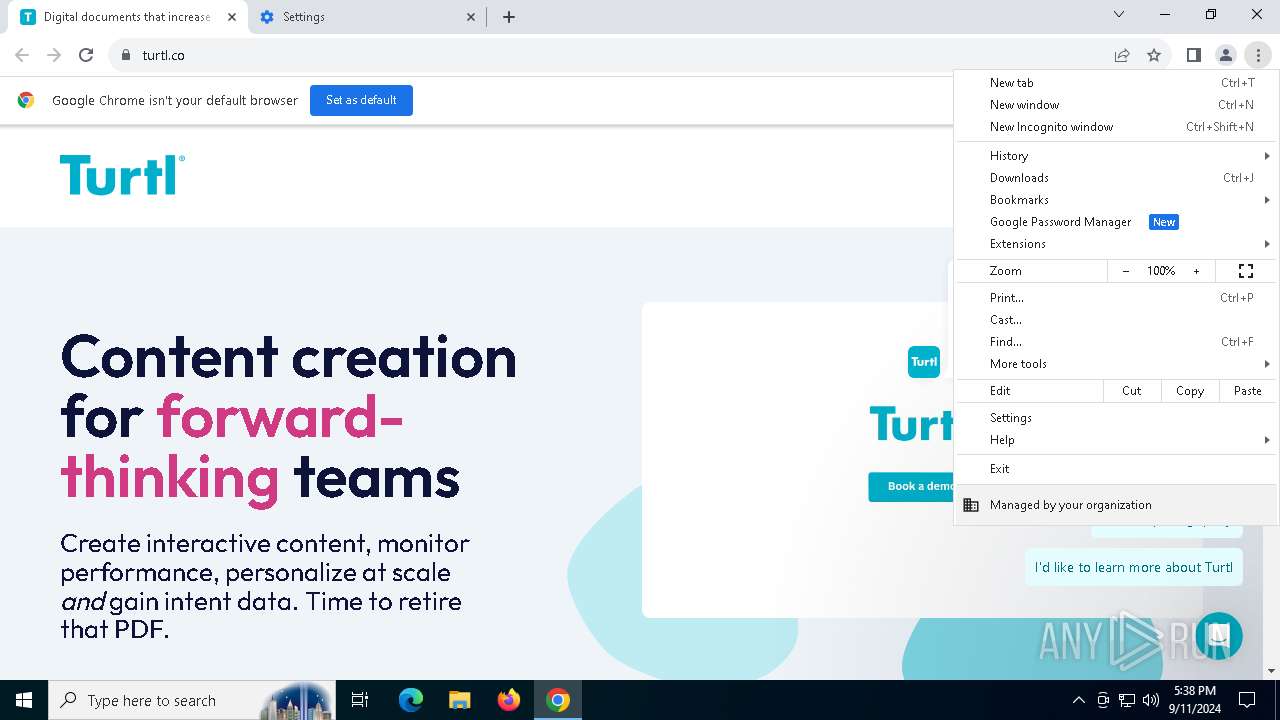Open the volume control icon

pos(1151,700)
